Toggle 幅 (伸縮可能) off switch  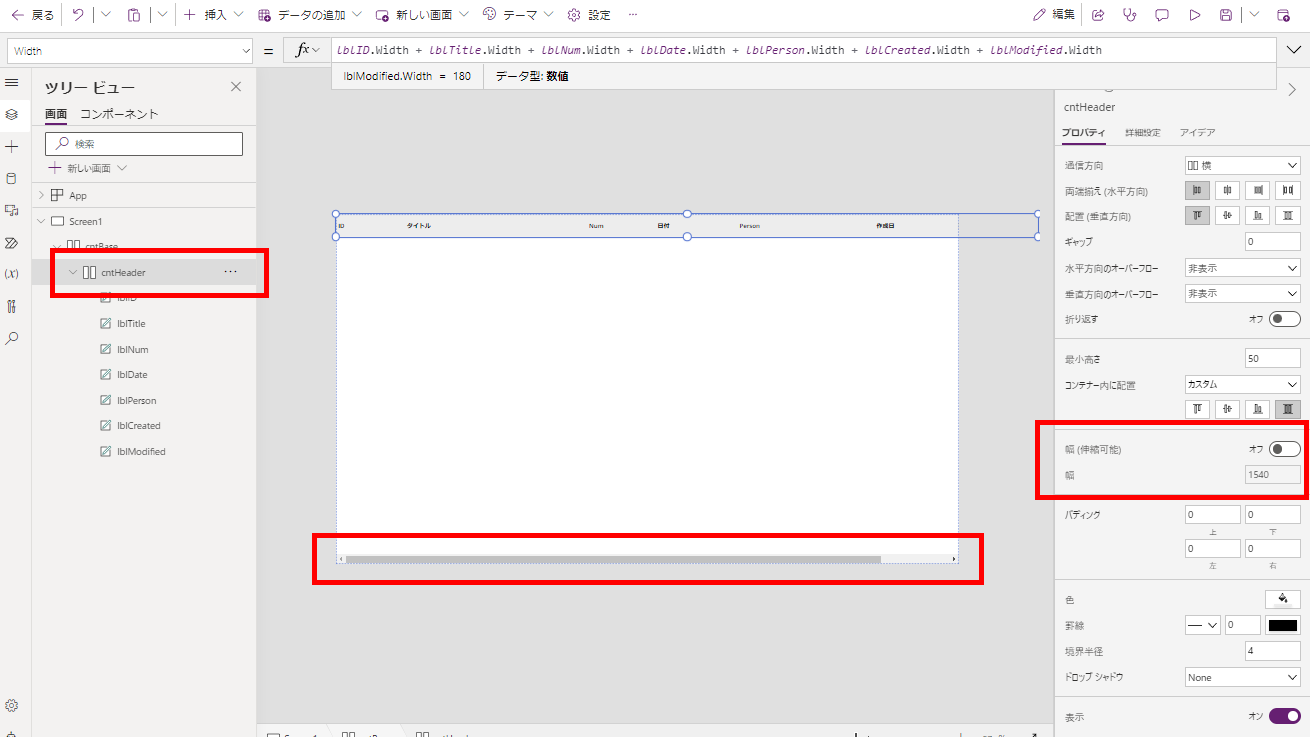pyautogui.click(x=1285, y=448)
